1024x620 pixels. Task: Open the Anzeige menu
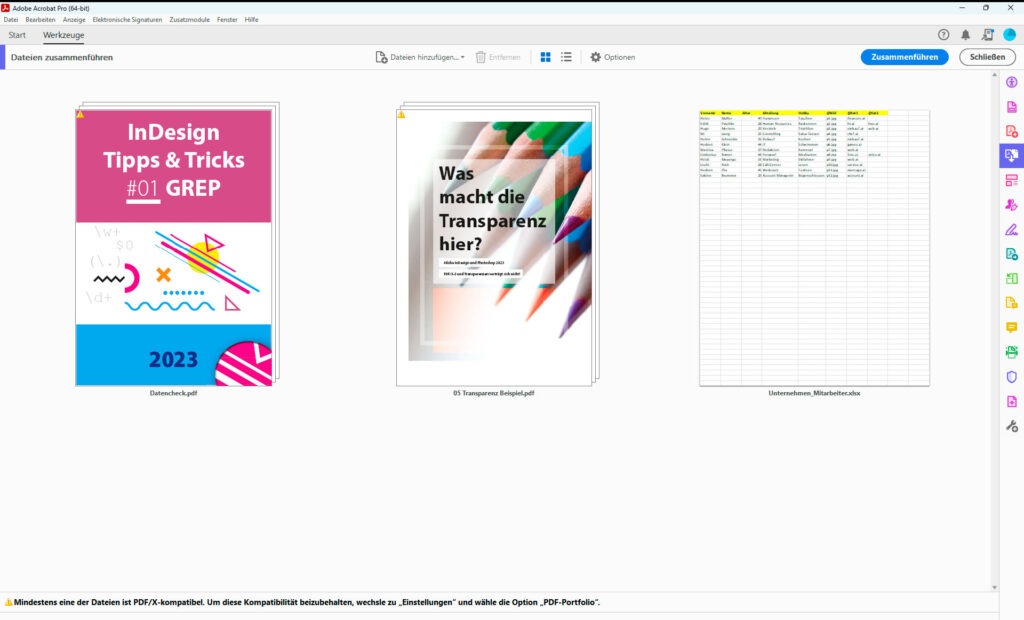click(x=74, y=20)
